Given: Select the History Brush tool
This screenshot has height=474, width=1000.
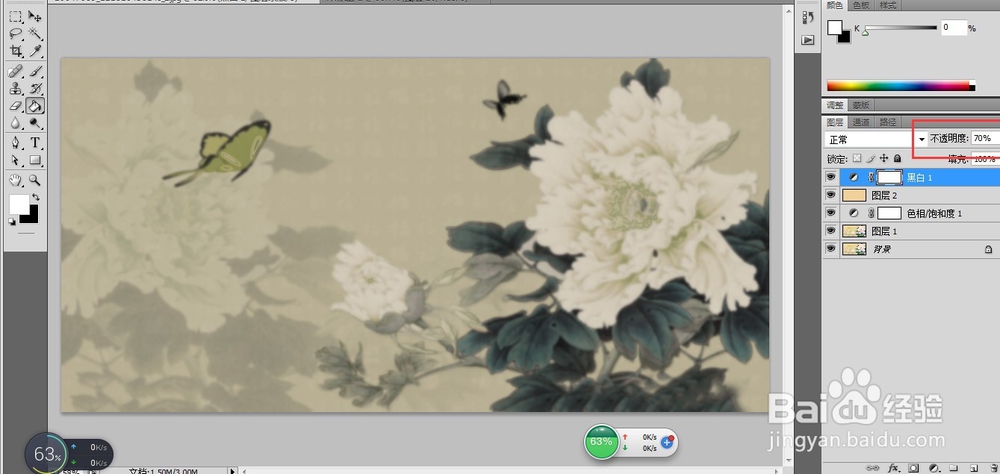Looking at the screenshot, I should 35,88.
